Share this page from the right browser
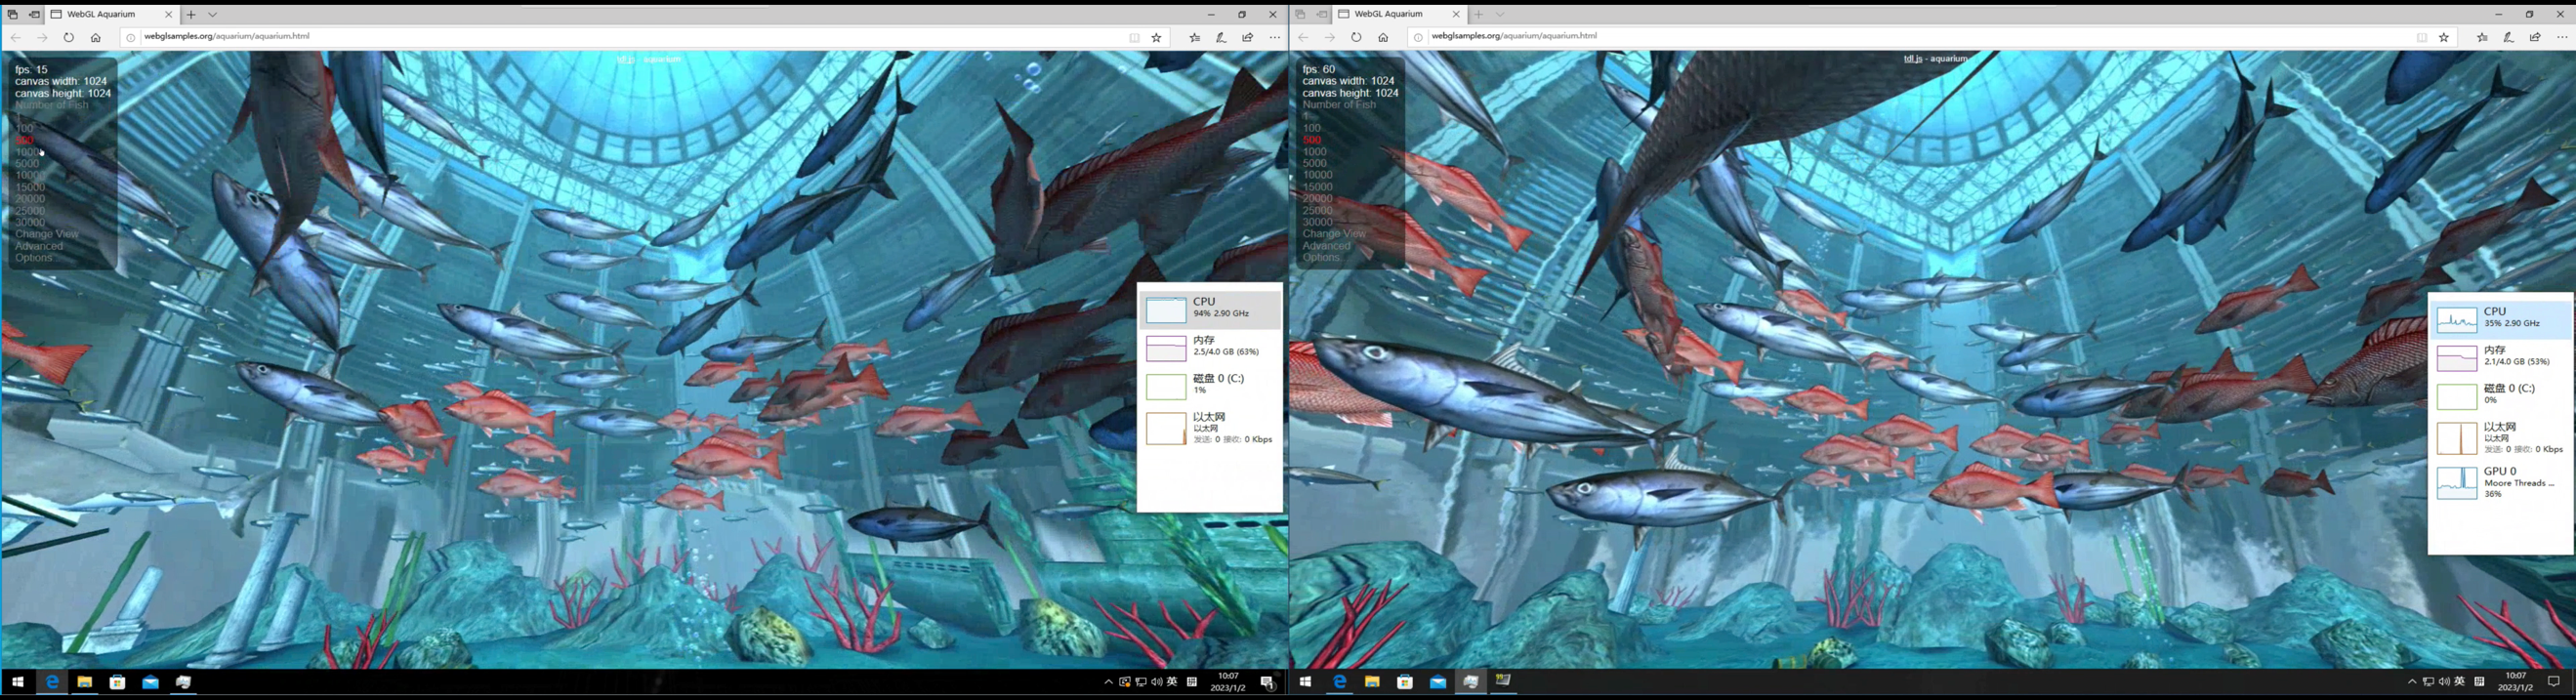2576x700 pixels. [2535, 38]
